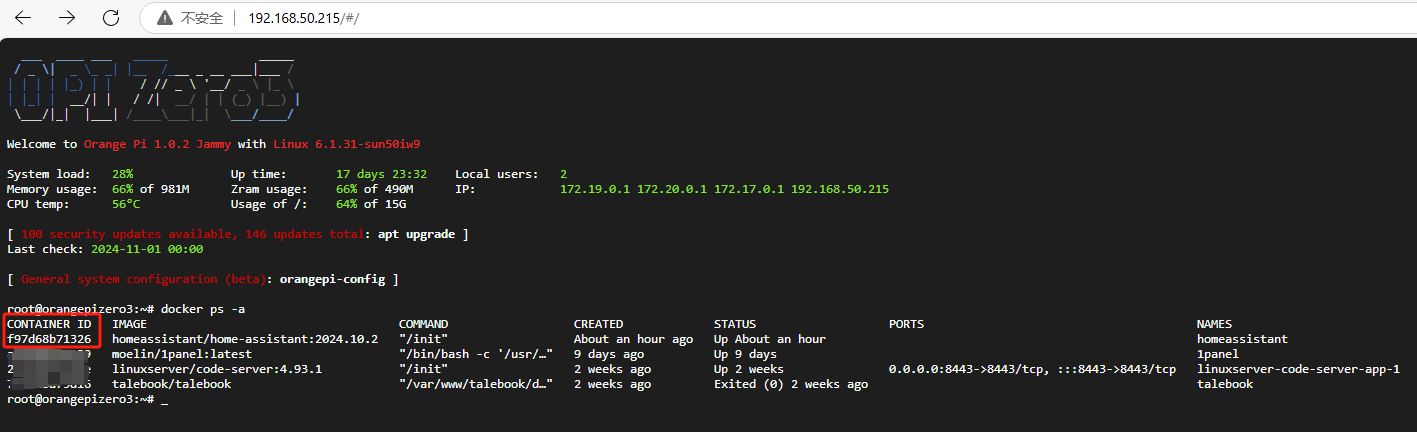Click the 1panel container name
The width and height of the screenshot is (1417, 432).
coord(1218,354)
